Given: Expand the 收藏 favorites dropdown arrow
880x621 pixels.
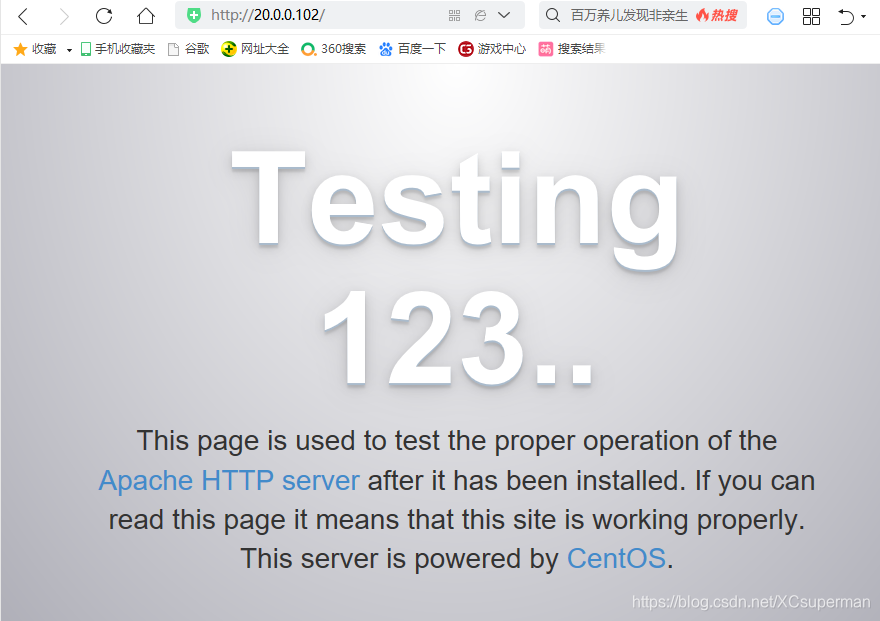Looking at the screenshot, I should click(69, 50).
